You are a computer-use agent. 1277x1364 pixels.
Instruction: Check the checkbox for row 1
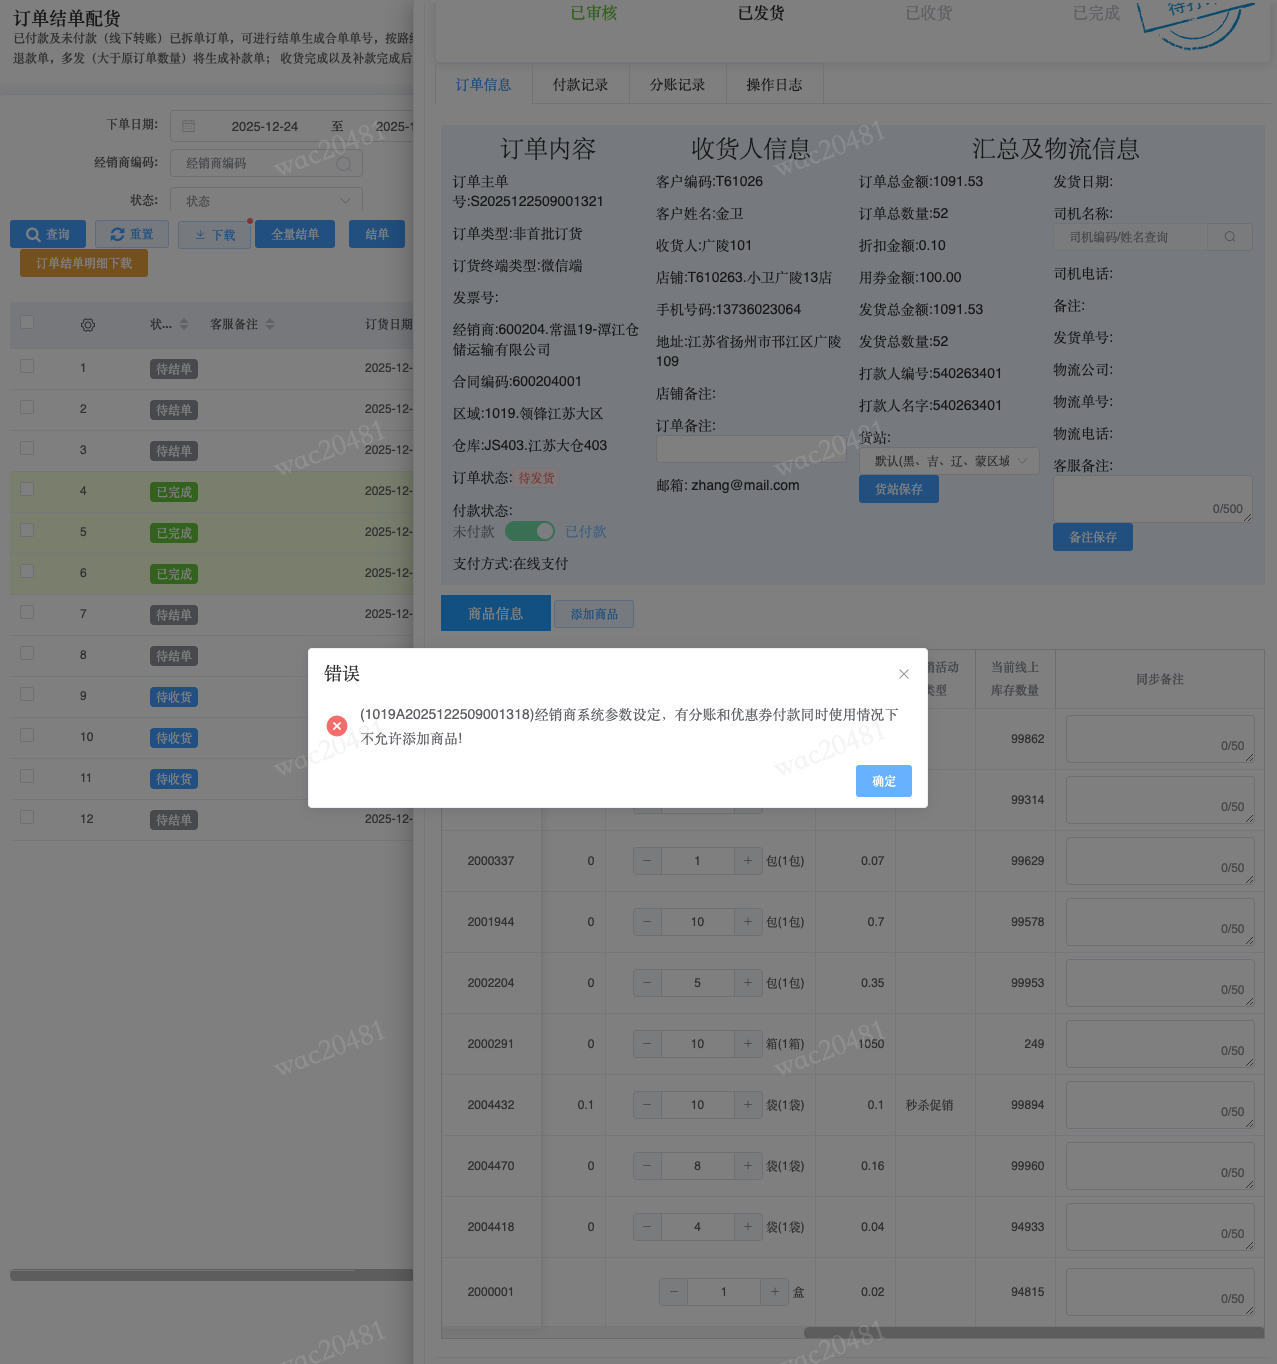tap(27, 366)
